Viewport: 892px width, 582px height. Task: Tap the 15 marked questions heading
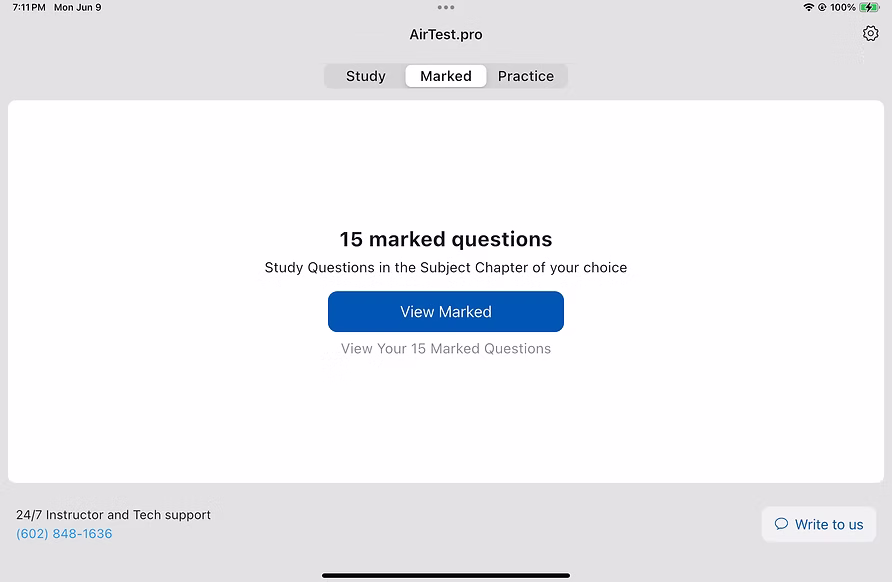point(446,240)
